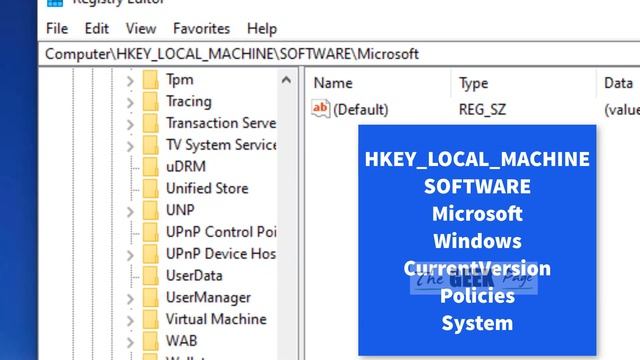Screen dimensions: 640x360
Task: Select the UPnP Control Point tree entry
Action: point(221,232)
